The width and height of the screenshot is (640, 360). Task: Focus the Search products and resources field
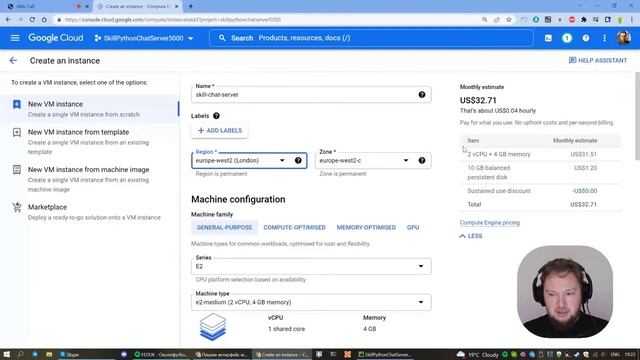(371, 38)
